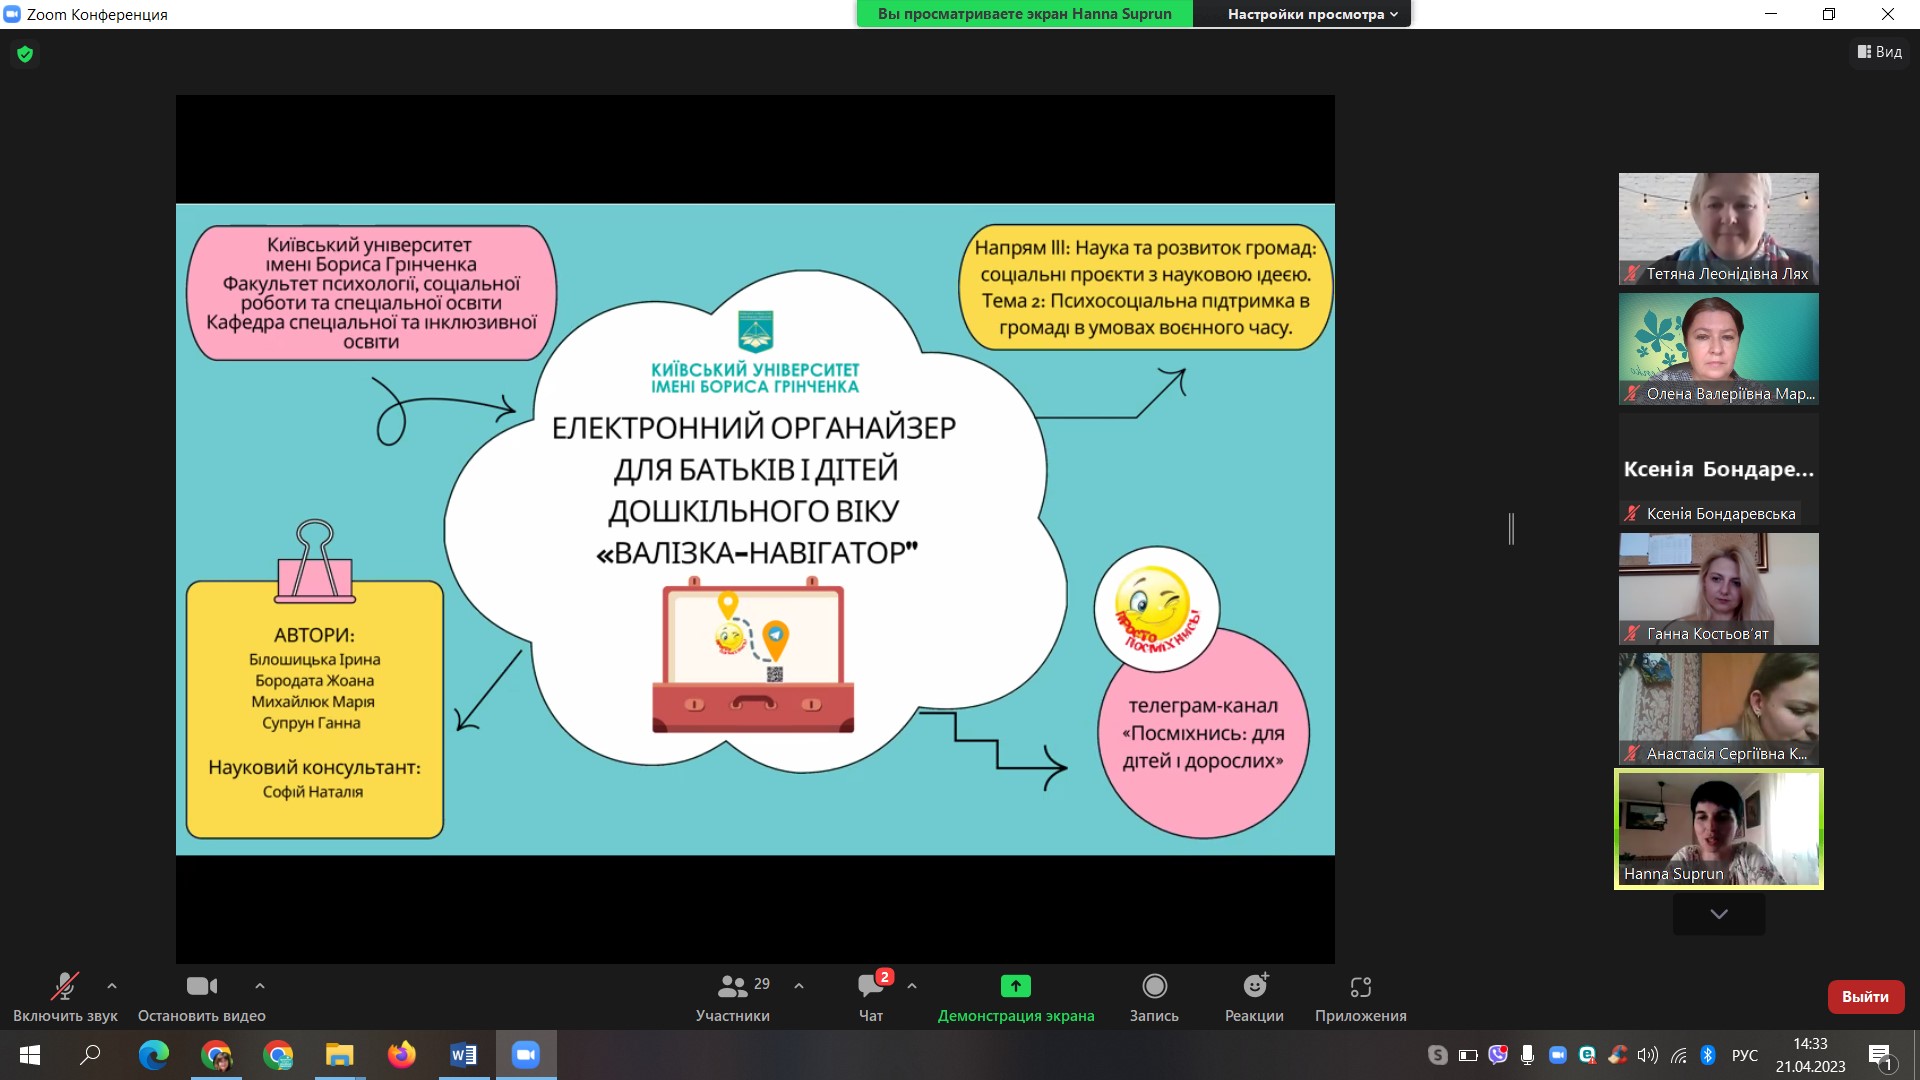Click the green encryption shield icon

pos(25,54)
